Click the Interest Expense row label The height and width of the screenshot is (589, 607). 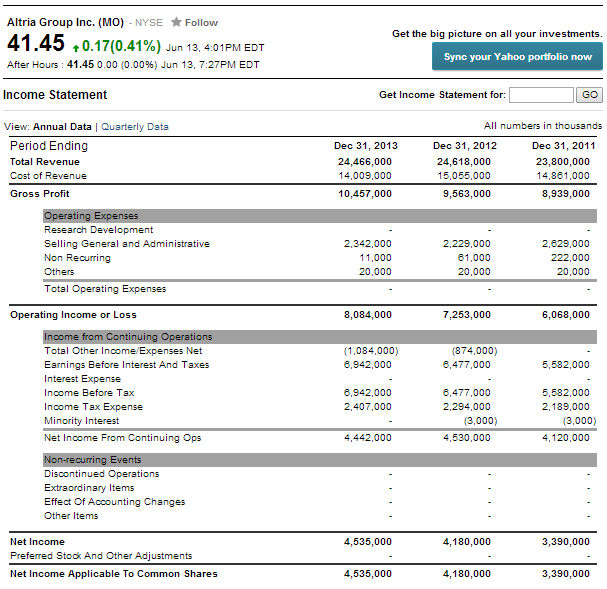[x=82, y=379]
